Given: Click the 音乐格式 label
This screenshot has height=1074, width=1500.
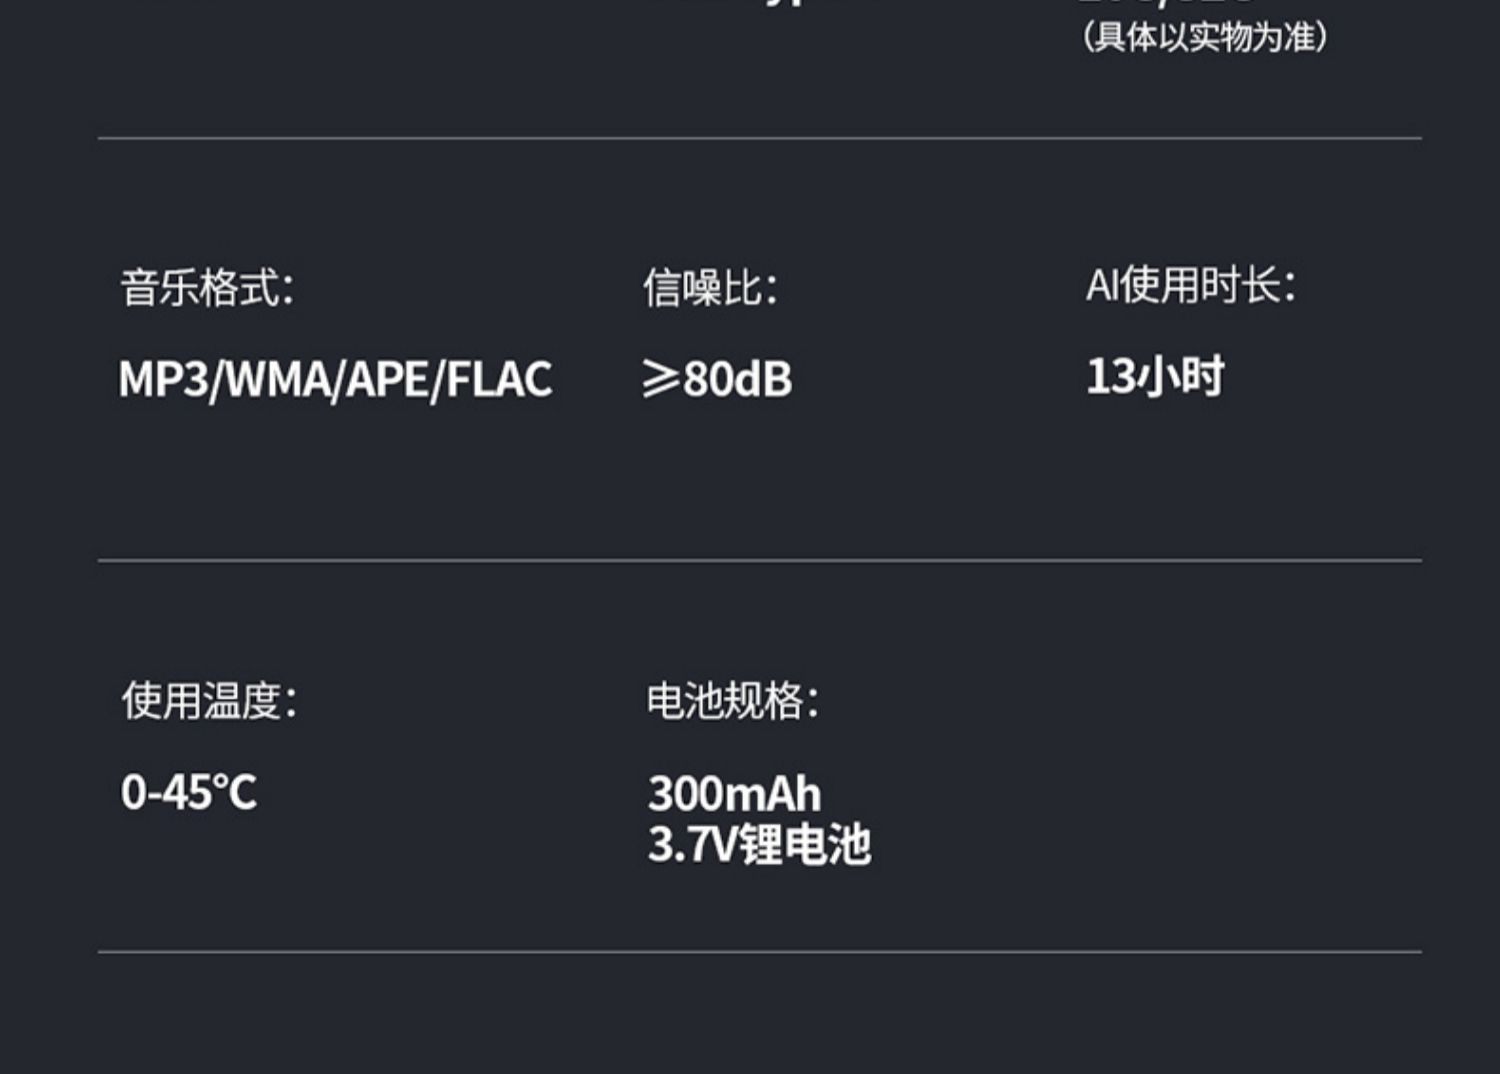Looking at the screenshot, I should pyautogui.click(x=207, y=288).
